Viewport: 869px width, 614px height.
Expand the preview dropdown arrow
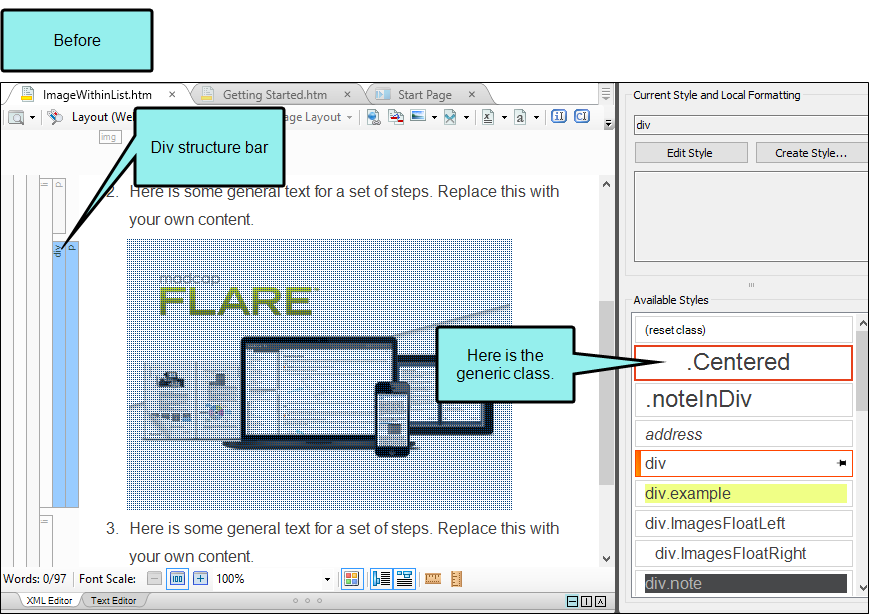32,117
